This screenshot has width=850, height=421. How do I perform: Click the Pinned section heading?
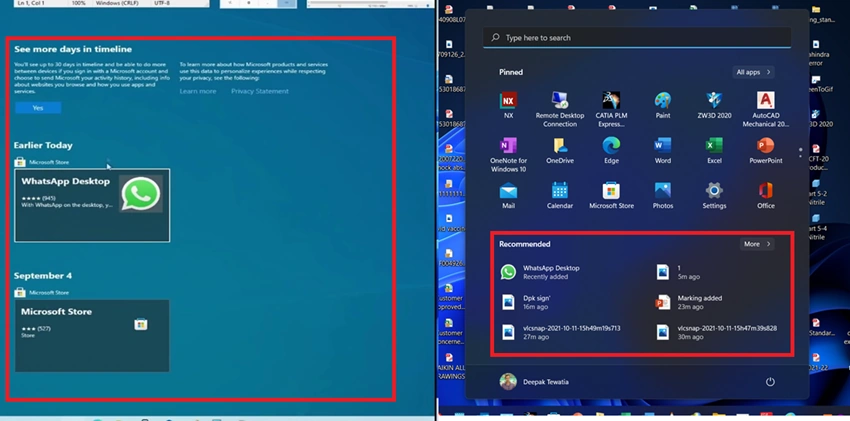(511, 72)
